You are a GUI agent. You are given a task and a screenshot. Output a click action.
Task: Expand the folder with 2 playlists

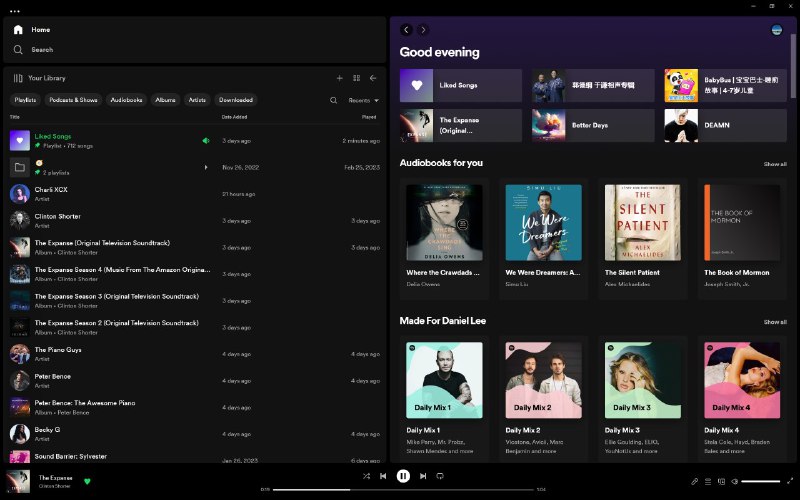point(206,167)
